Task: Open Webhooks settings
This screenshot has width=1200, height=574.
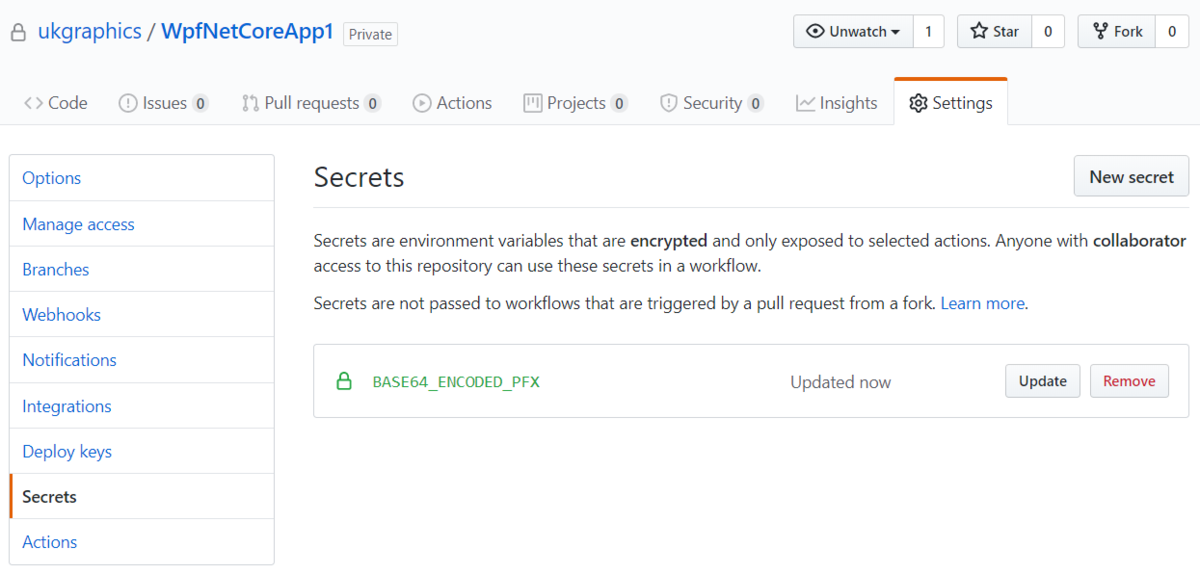Action: (x=142, y=314)
